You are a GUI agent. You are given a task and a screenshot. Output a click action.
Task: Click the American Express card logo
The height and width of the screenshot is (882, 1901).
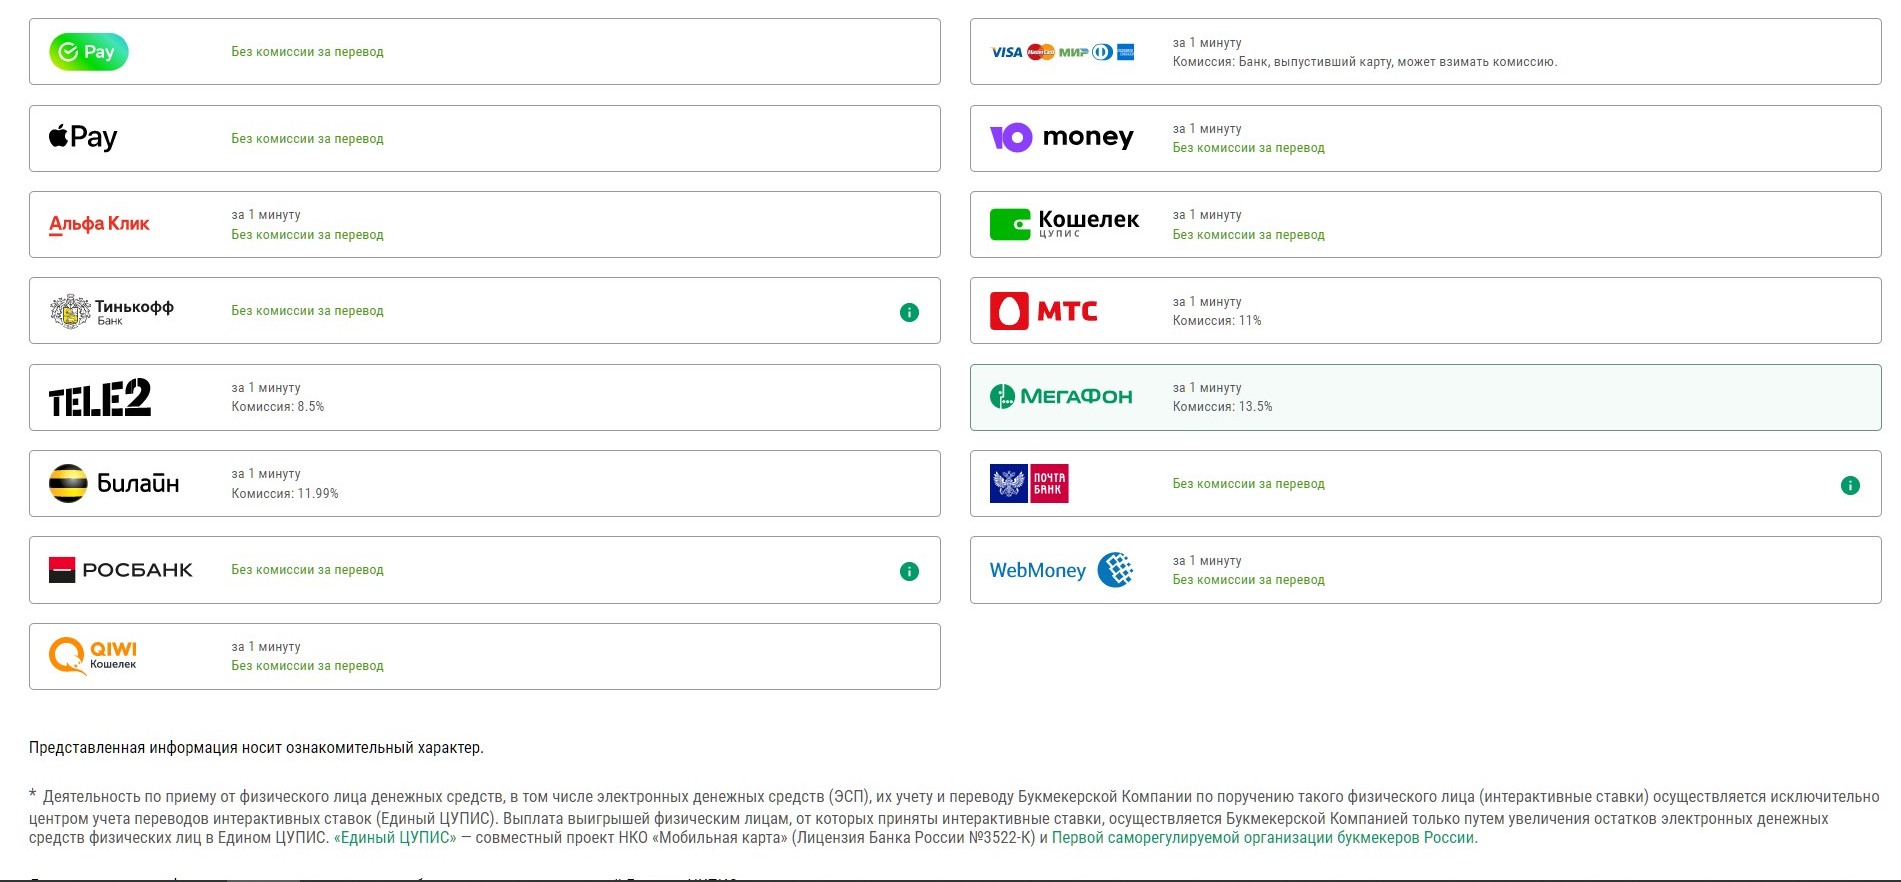[1126, 52]
